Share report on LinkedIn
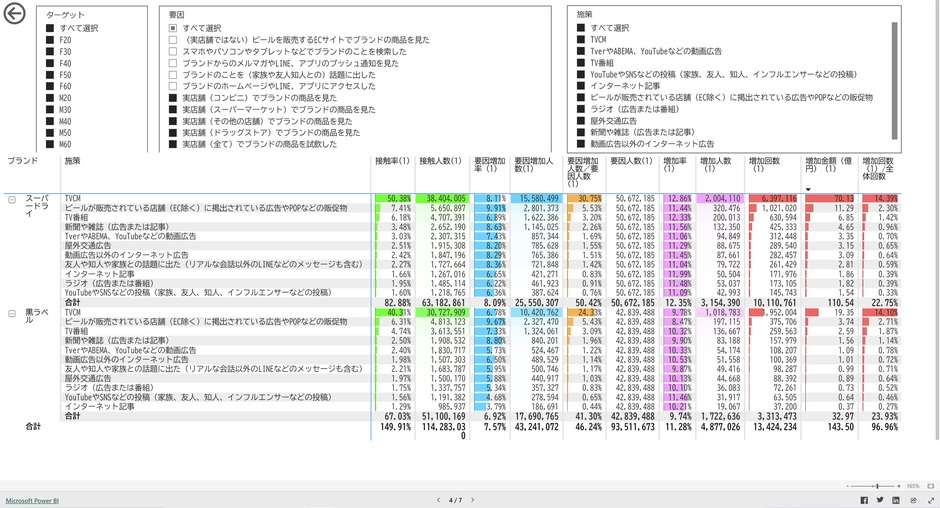 click(x=896, y=500)
